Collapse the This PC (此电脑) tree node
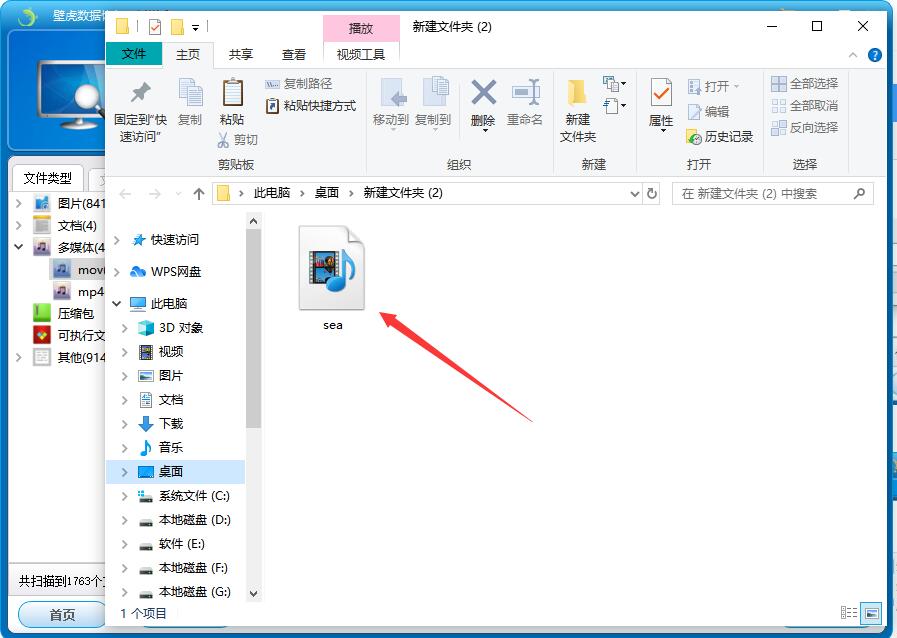Viewport: 897px width, 638px height. click(117, 304)
